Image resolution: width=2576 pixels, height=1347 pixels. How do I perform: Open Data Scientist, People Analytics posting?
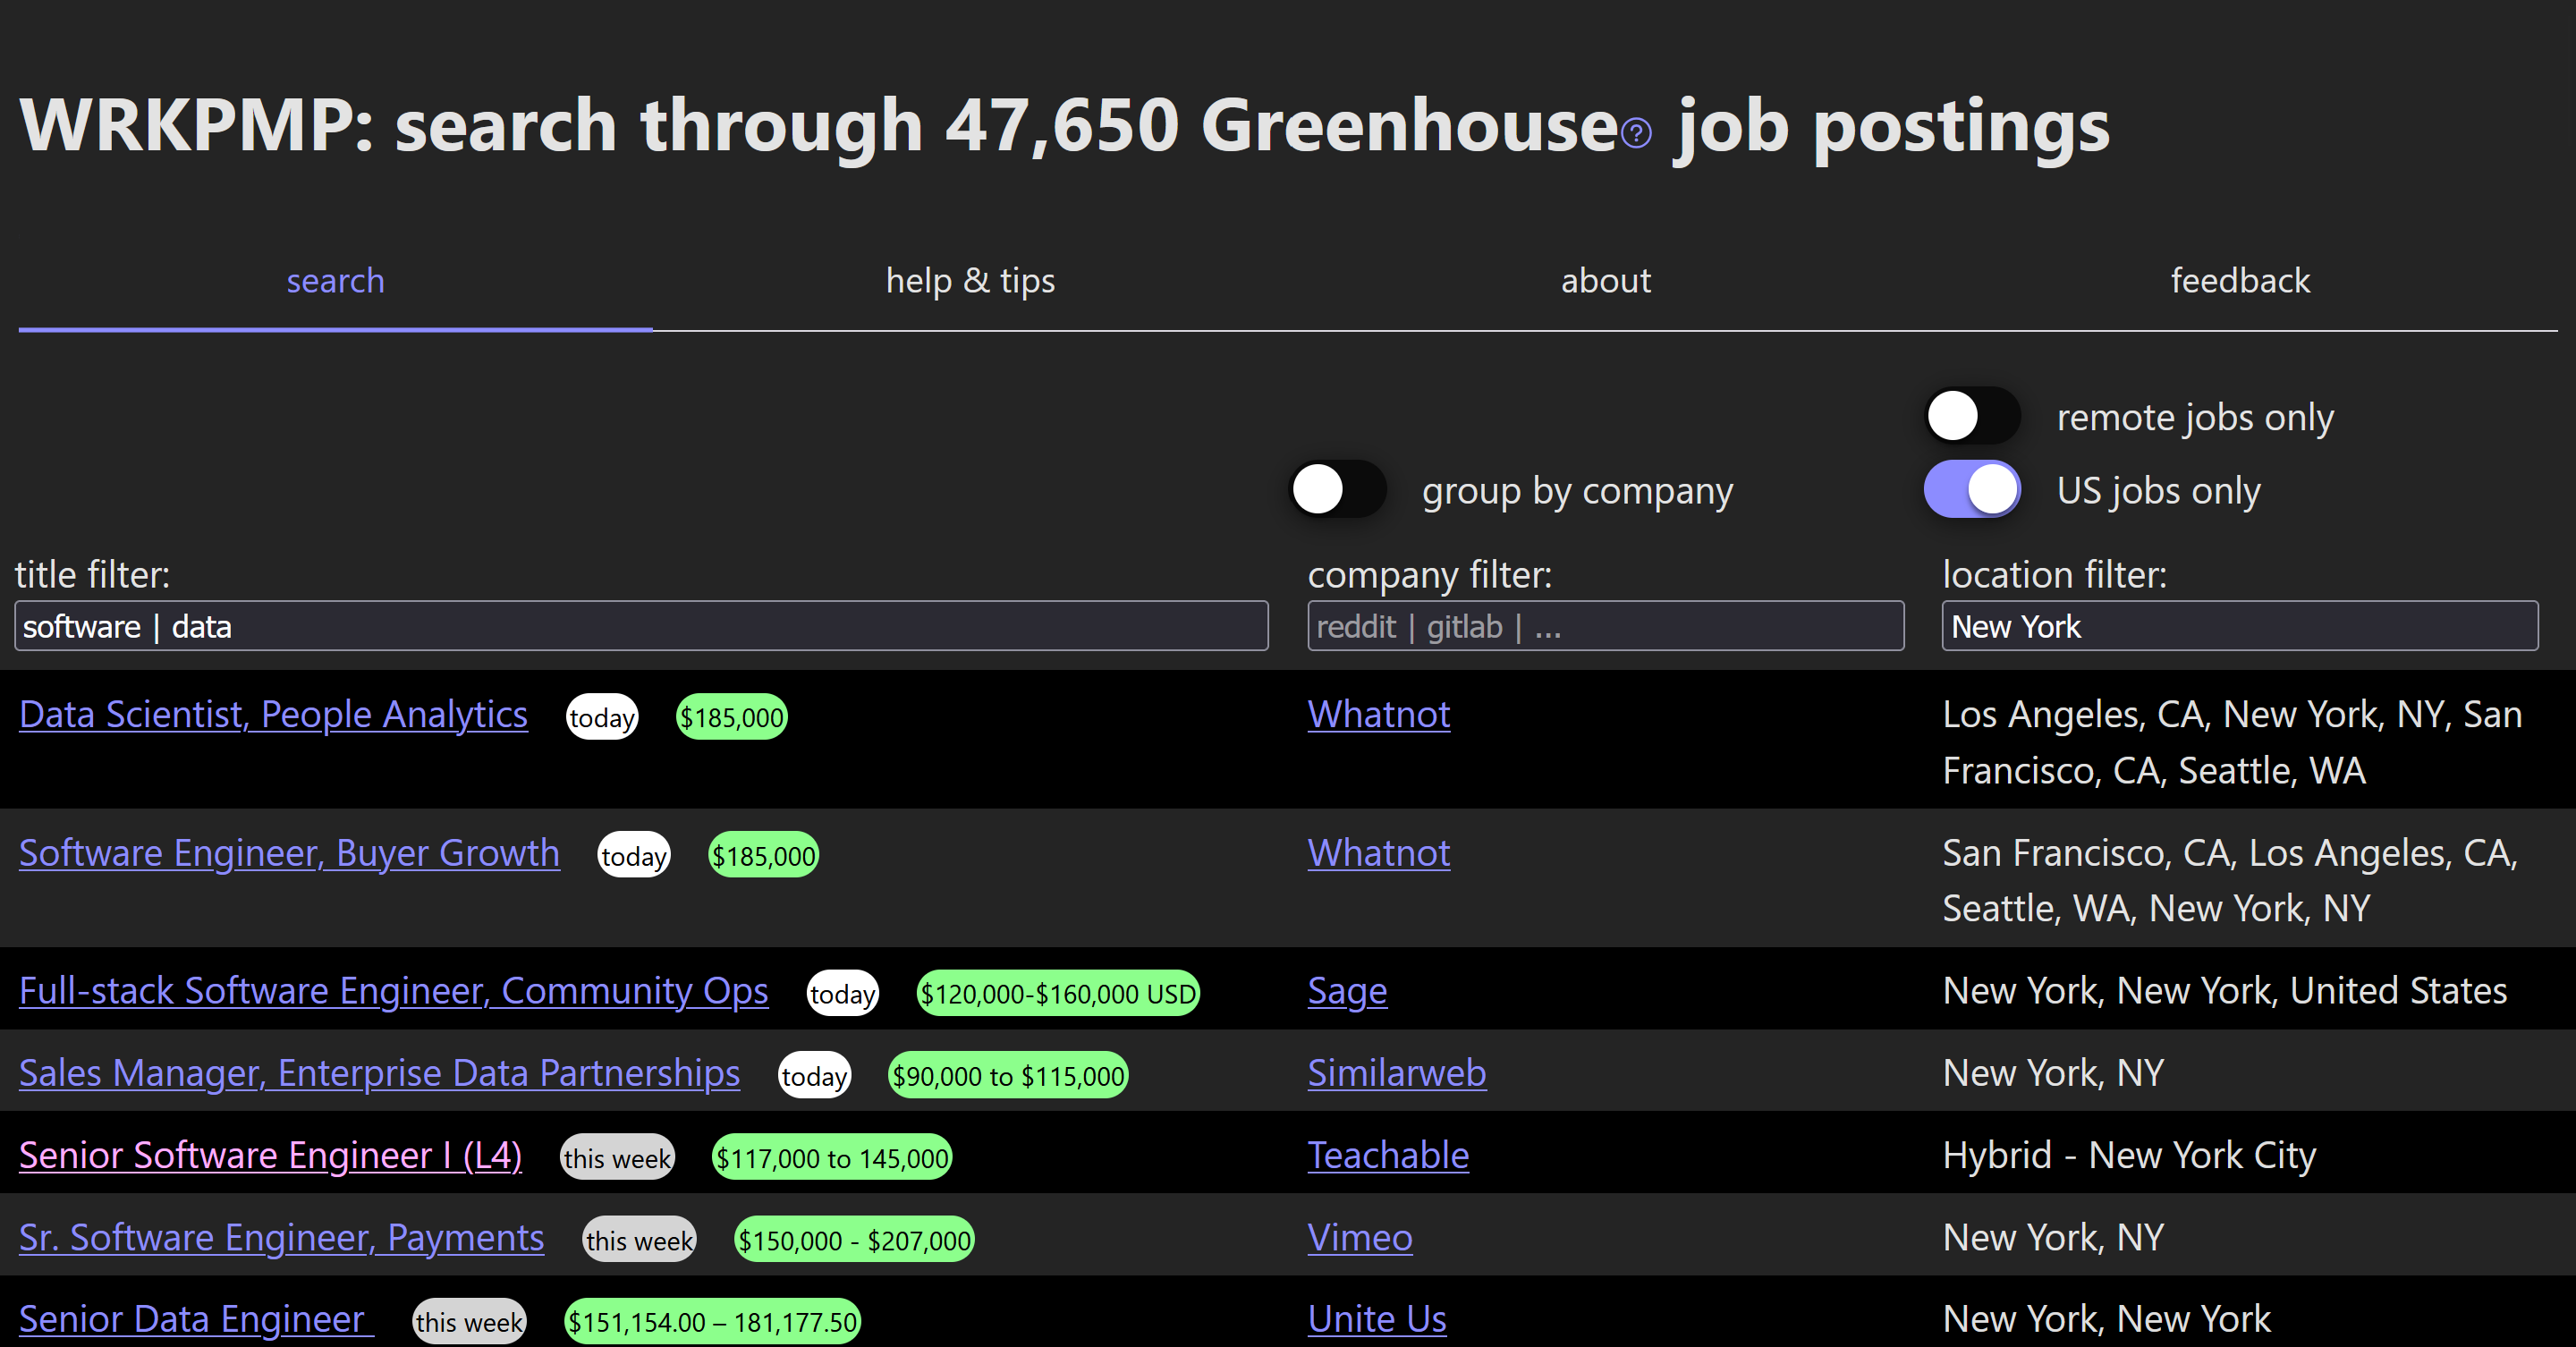click(x=273, y=715)
